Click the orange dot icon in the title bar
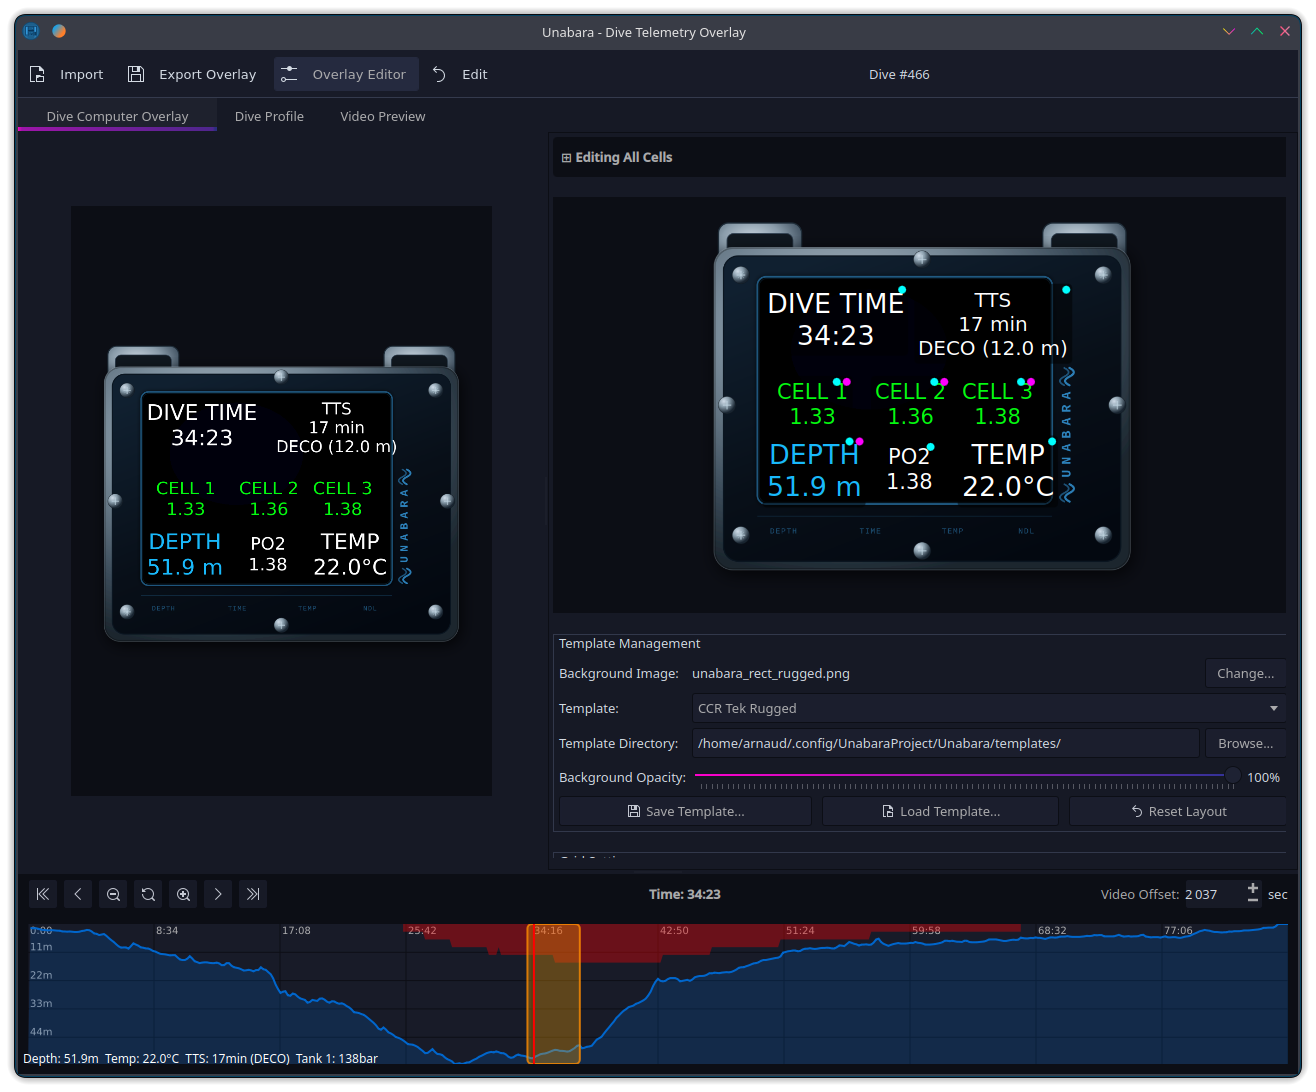 59,31
